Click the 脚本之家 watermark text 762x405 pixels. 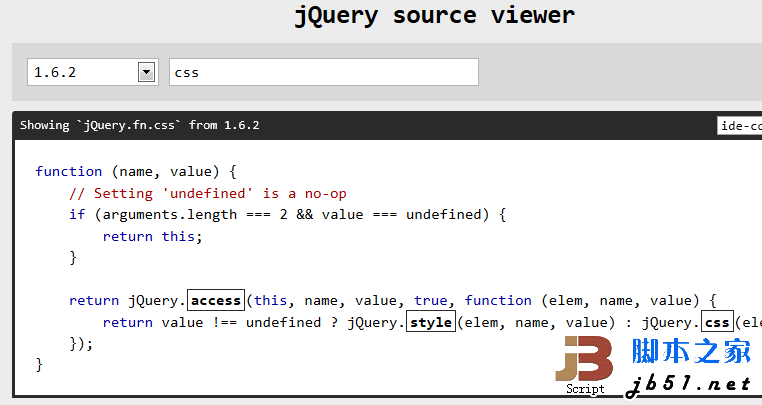pos(691,351)
